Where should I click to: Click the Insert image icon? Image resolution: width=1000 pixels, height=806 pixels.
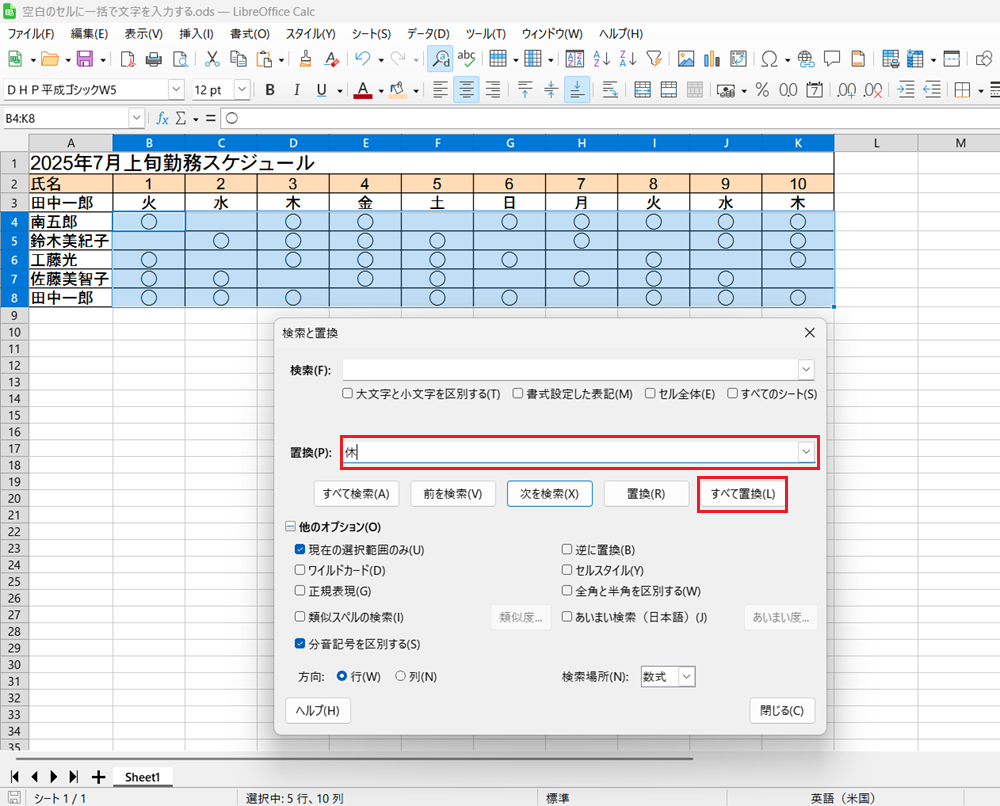tap(686, 59)
